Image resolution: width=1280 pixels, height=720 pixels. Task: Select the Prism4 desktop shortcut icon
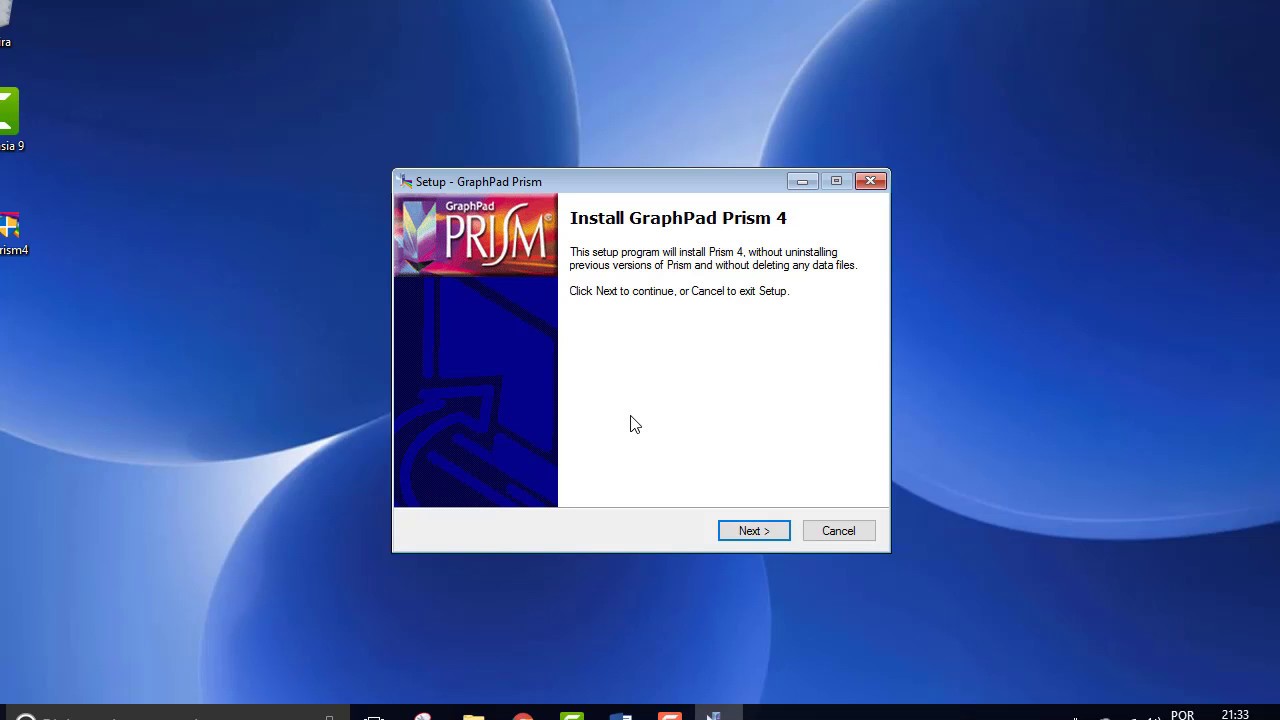(x=11, y=235)
